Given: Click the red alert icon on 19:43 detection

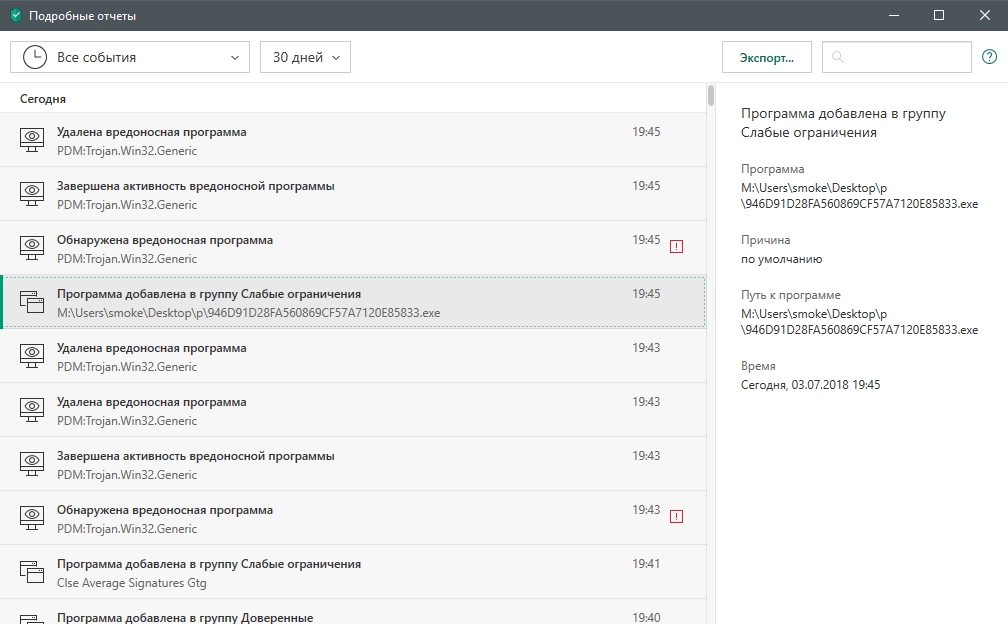Looking at the screenshot, I should point(676,516).
